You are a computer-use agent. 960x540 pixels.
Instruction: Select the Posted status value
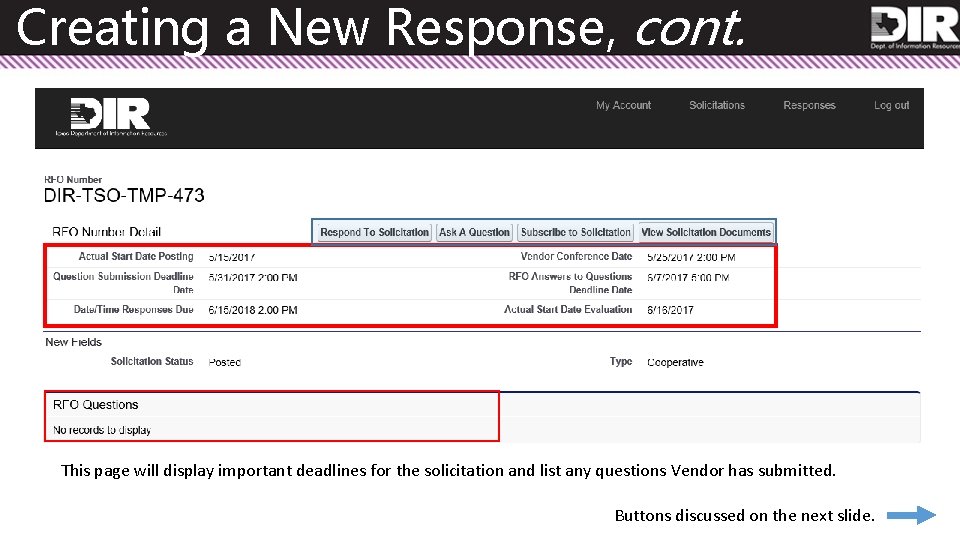(225, 362)
